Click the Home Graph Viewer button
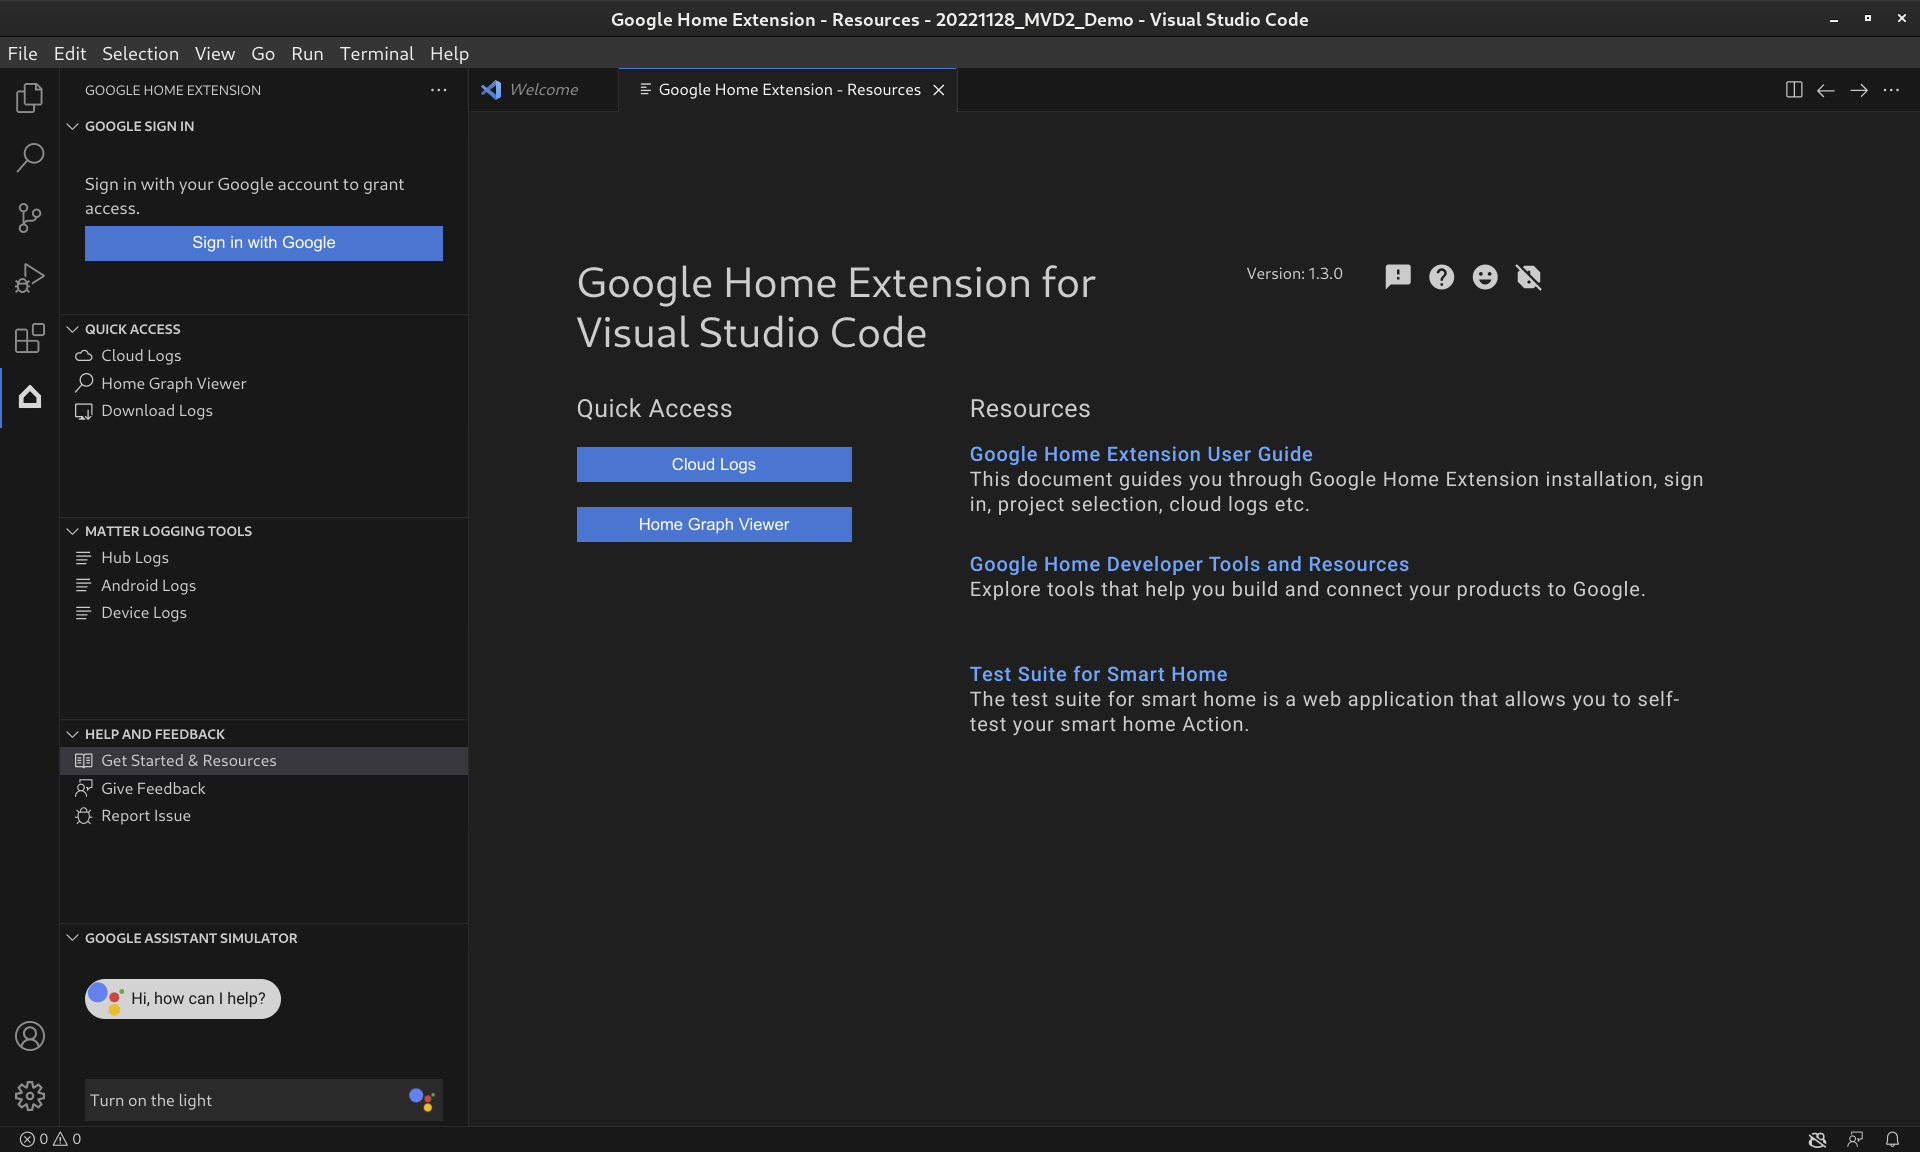Image resolution: width=1920 pixels, height=1152 pixels. point(713,524)
